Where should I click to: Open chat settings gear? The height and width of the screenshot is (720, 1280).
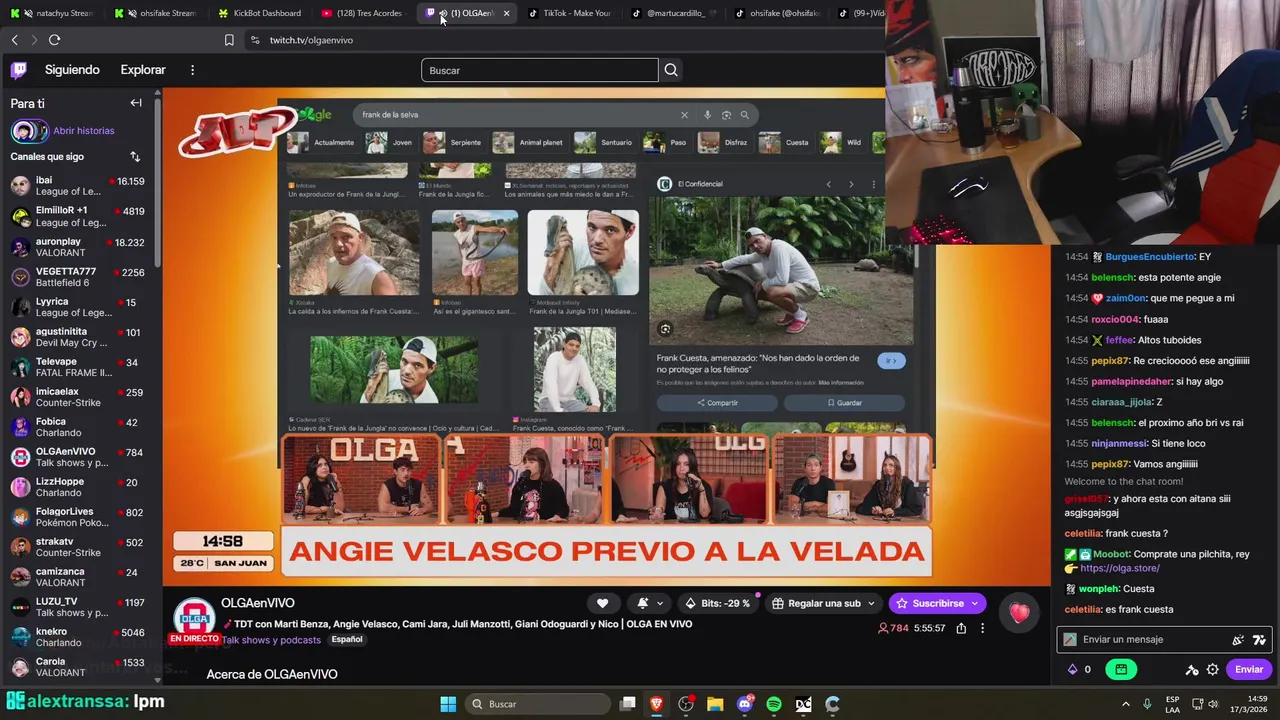point(1213,669)
